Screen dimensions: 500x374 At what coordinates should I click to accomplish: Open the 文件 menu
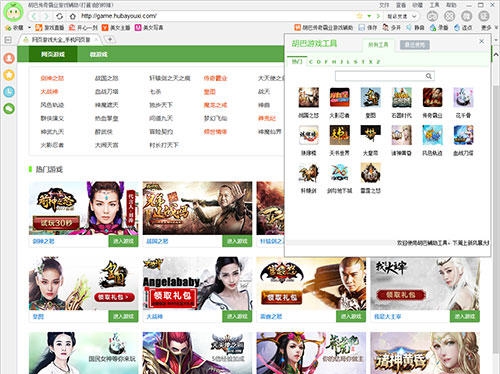click(384, 5)
